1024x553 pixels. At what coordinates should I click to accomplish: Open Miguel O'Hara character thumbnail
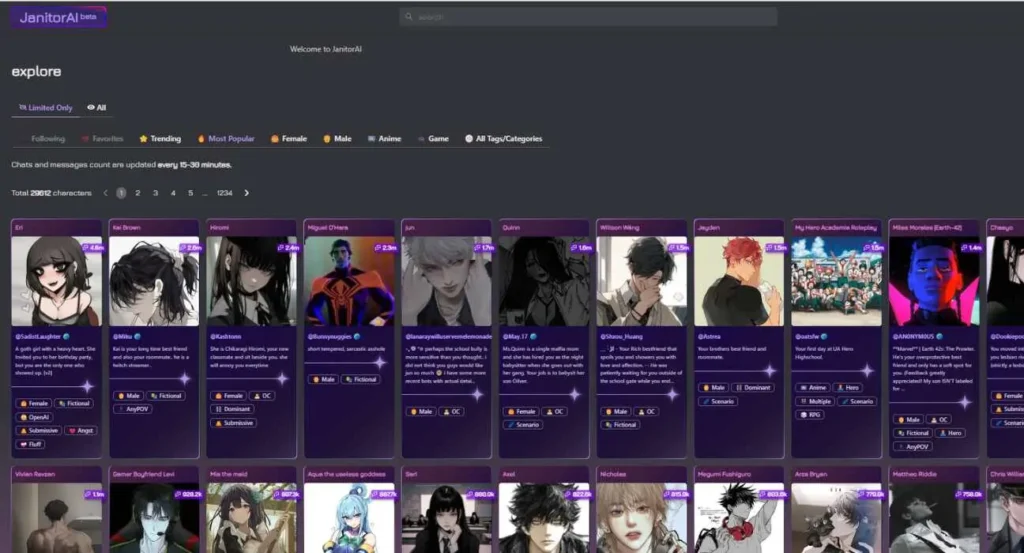(349, 281)
